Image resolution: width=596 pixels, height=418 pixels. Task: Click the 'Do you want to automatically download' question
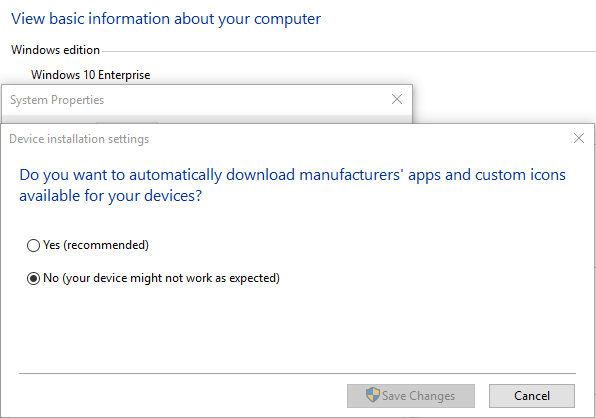(293, 175)
